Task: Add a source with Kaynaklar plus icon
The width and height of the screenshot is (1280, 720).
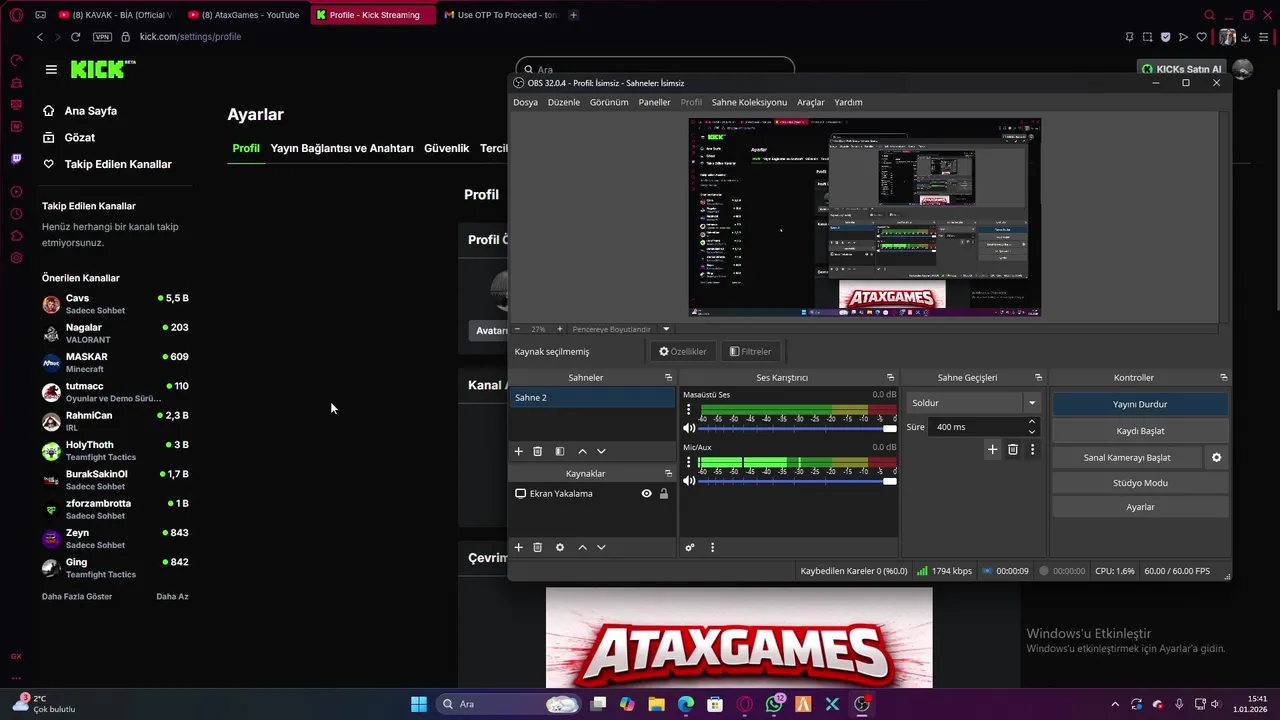Action: 518,547
